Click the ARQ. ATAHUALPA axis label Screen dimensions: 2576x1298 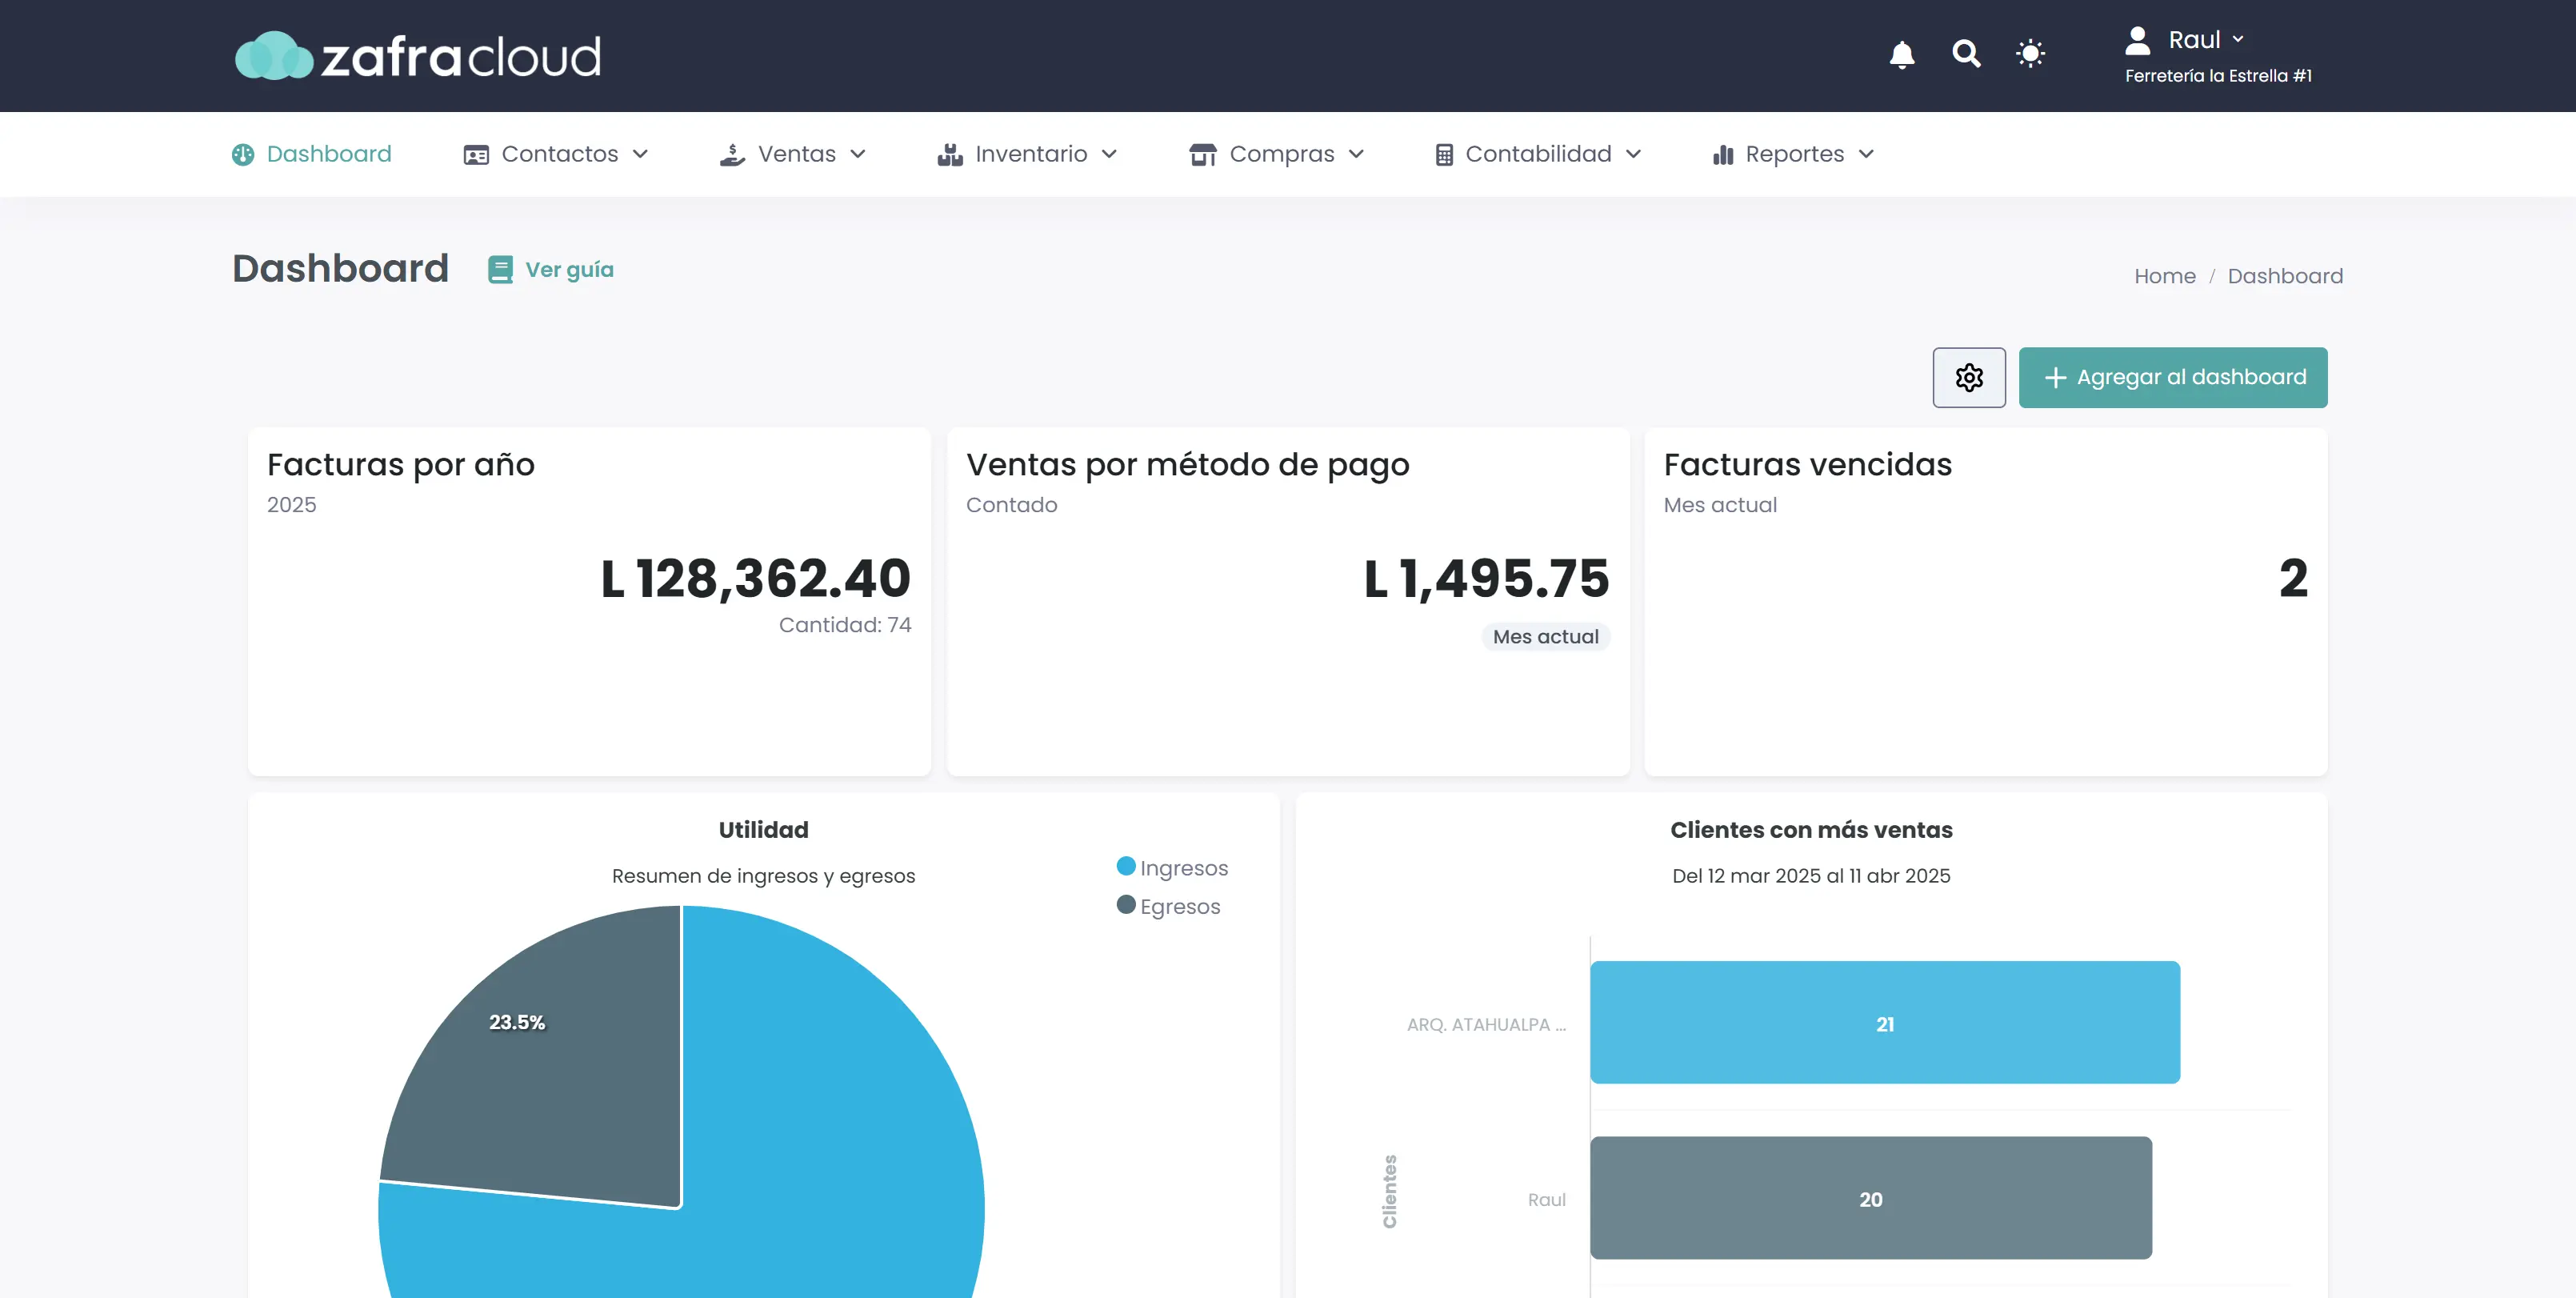[x=1486, y=1025]
